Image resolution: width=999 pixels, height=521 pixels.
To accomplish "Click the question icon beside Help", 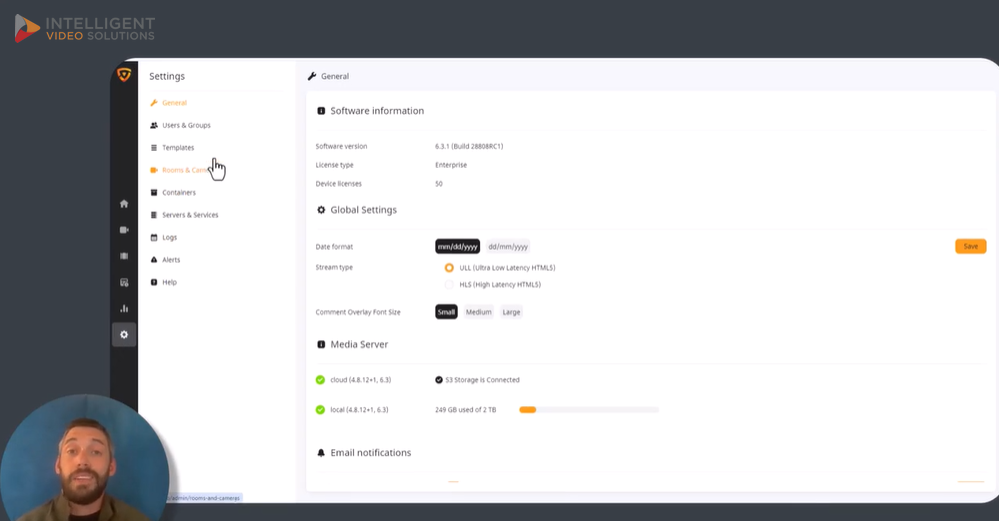I will click(x=154, y=282).
